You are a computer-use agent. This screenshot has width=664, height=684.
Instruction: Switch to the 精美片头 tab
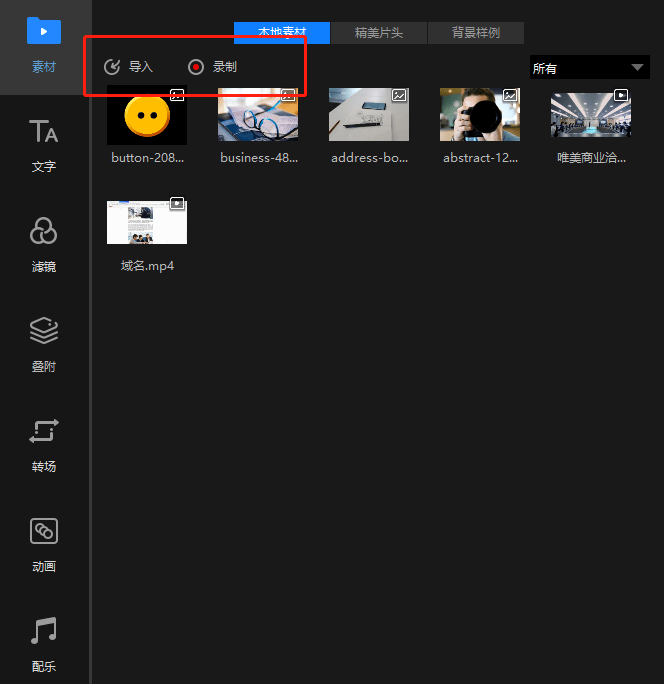(378, 33)
